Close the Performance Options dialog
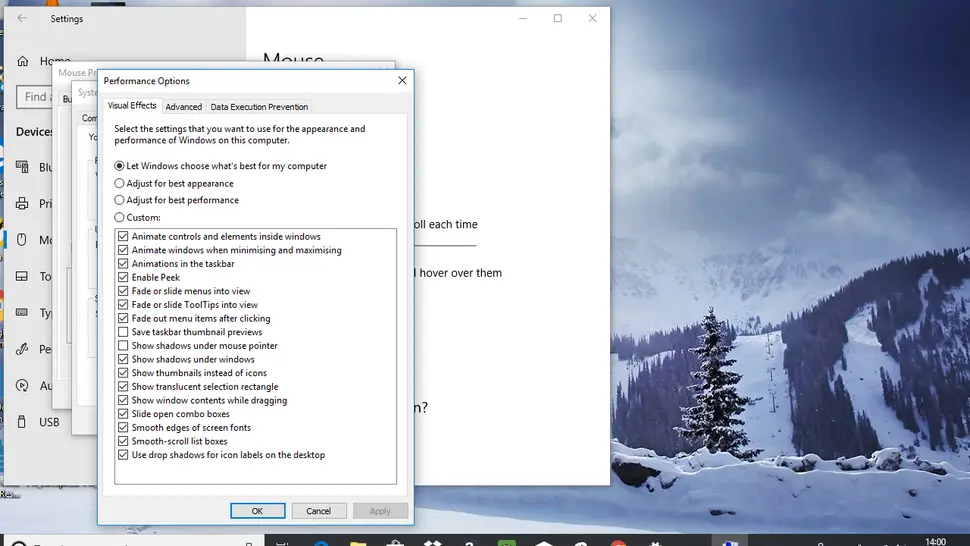The height and width of the screenshot is (546, 970). 402,80
